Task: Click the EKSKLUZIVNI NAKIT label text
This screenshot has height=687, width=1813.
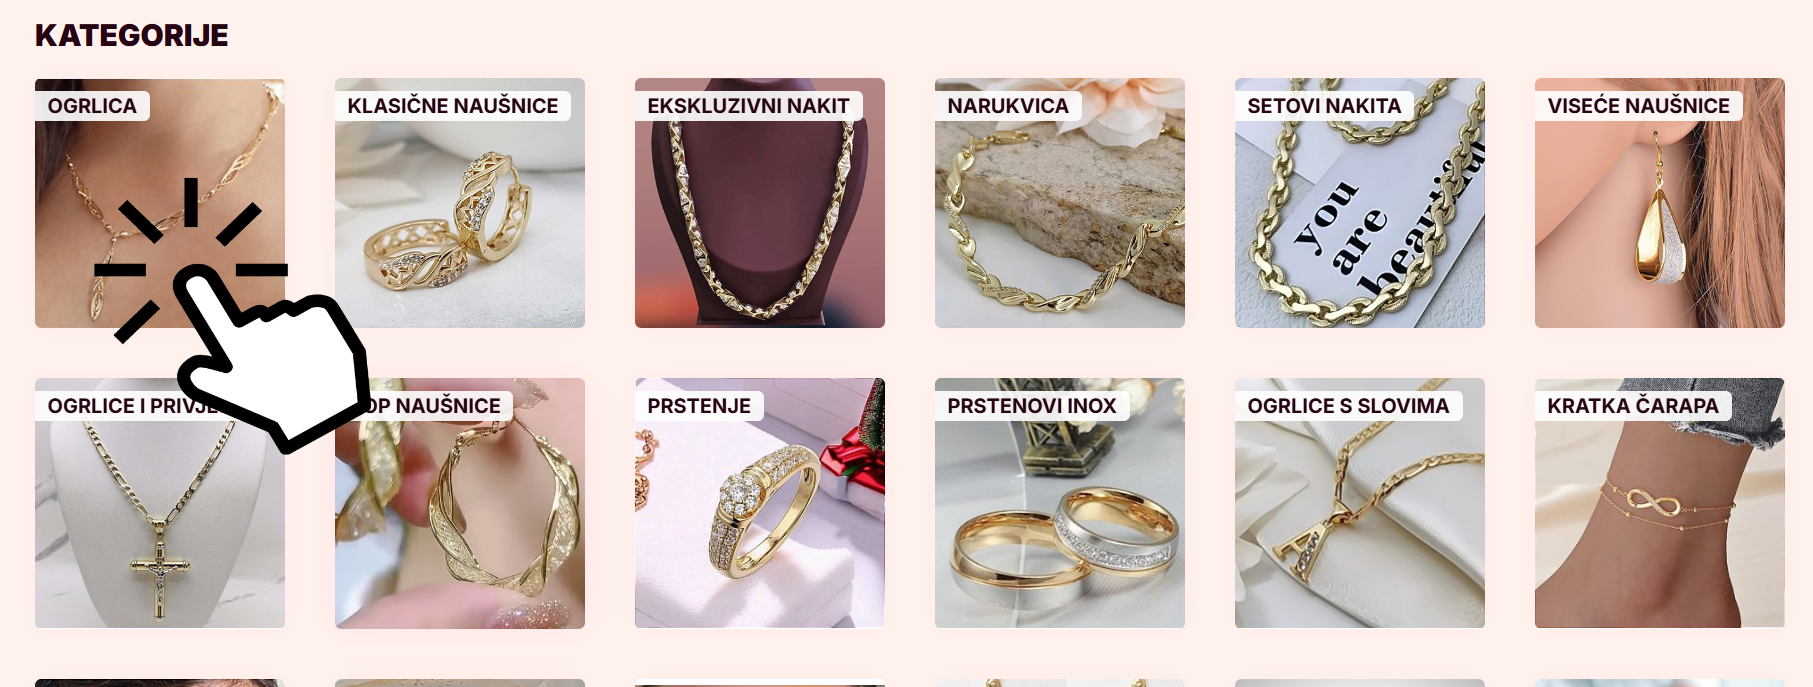Action: click(748, 106)
